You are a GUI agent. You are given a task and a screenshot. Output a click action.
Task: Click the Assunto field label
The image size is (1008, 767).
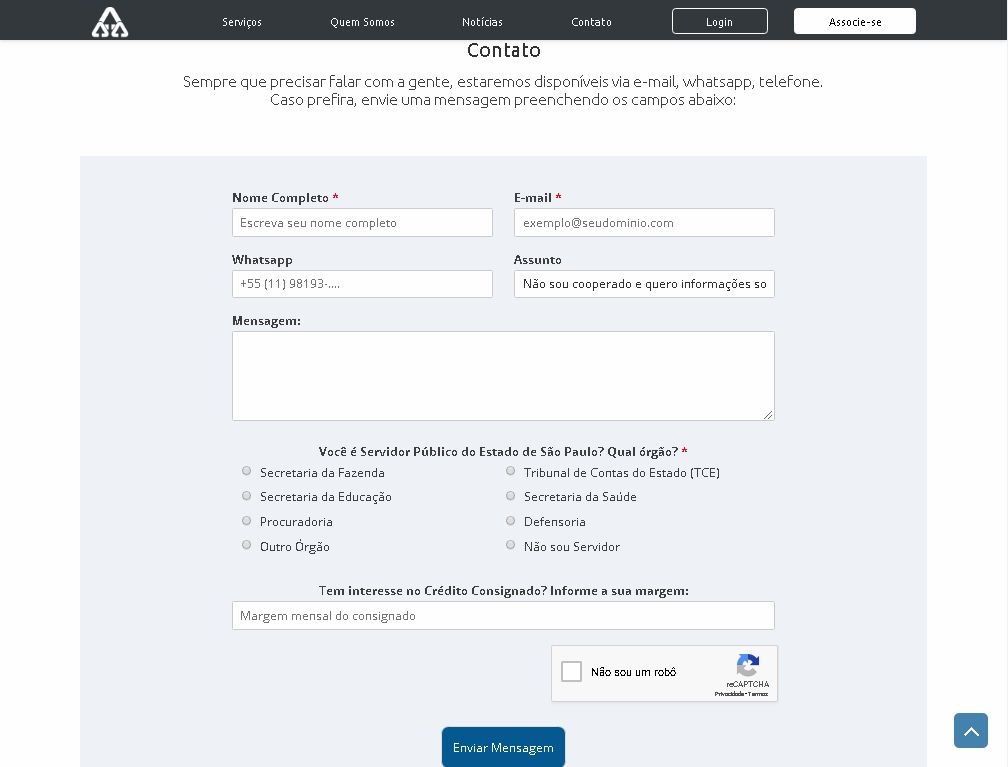pyautogui.click(x=538, y=260)
